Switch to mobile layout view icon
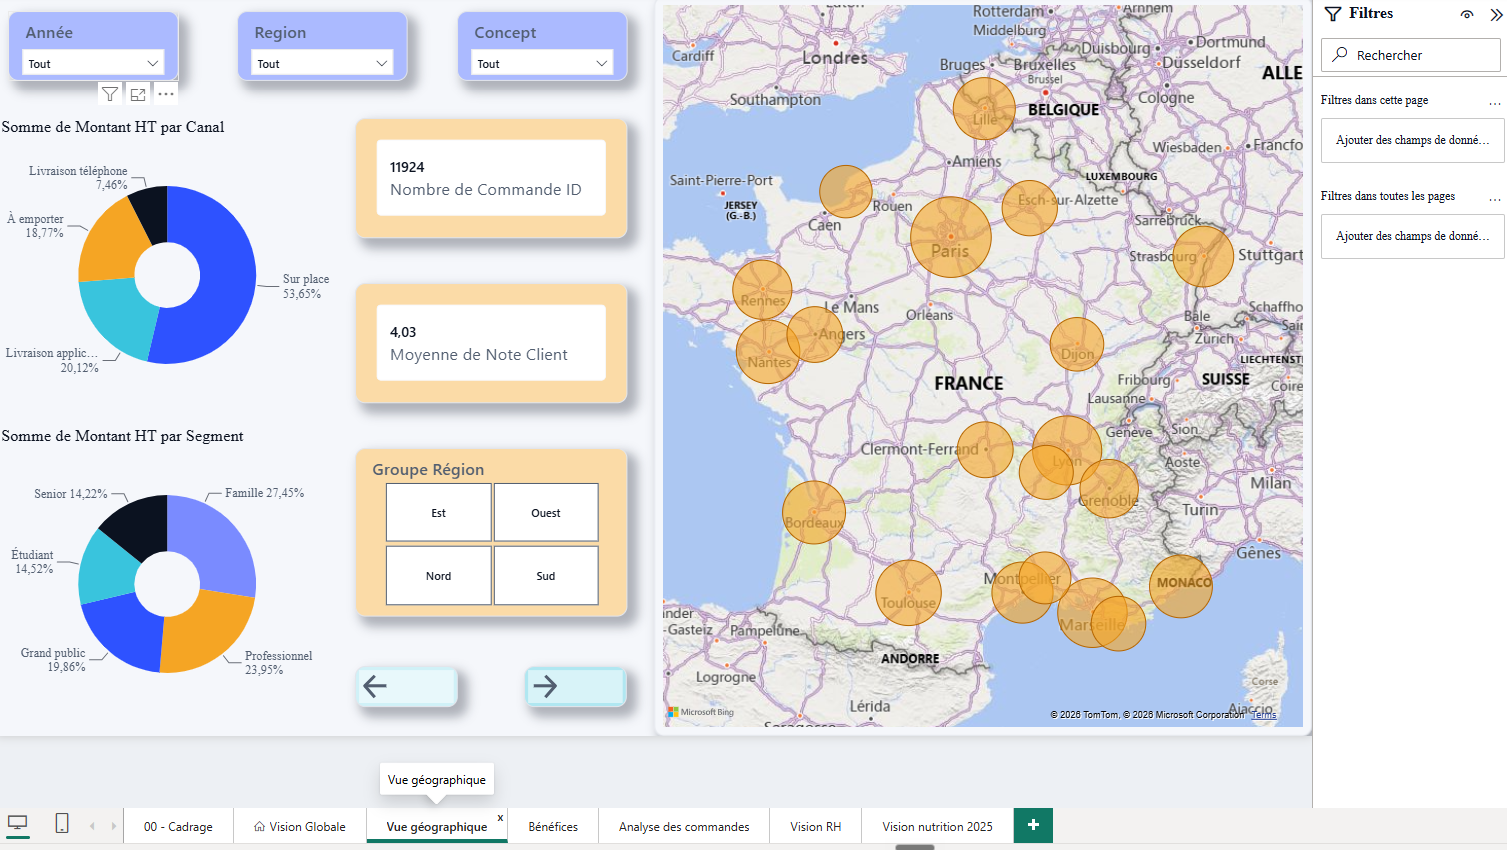The image size is (1507, 850). (x=62, y=824)
